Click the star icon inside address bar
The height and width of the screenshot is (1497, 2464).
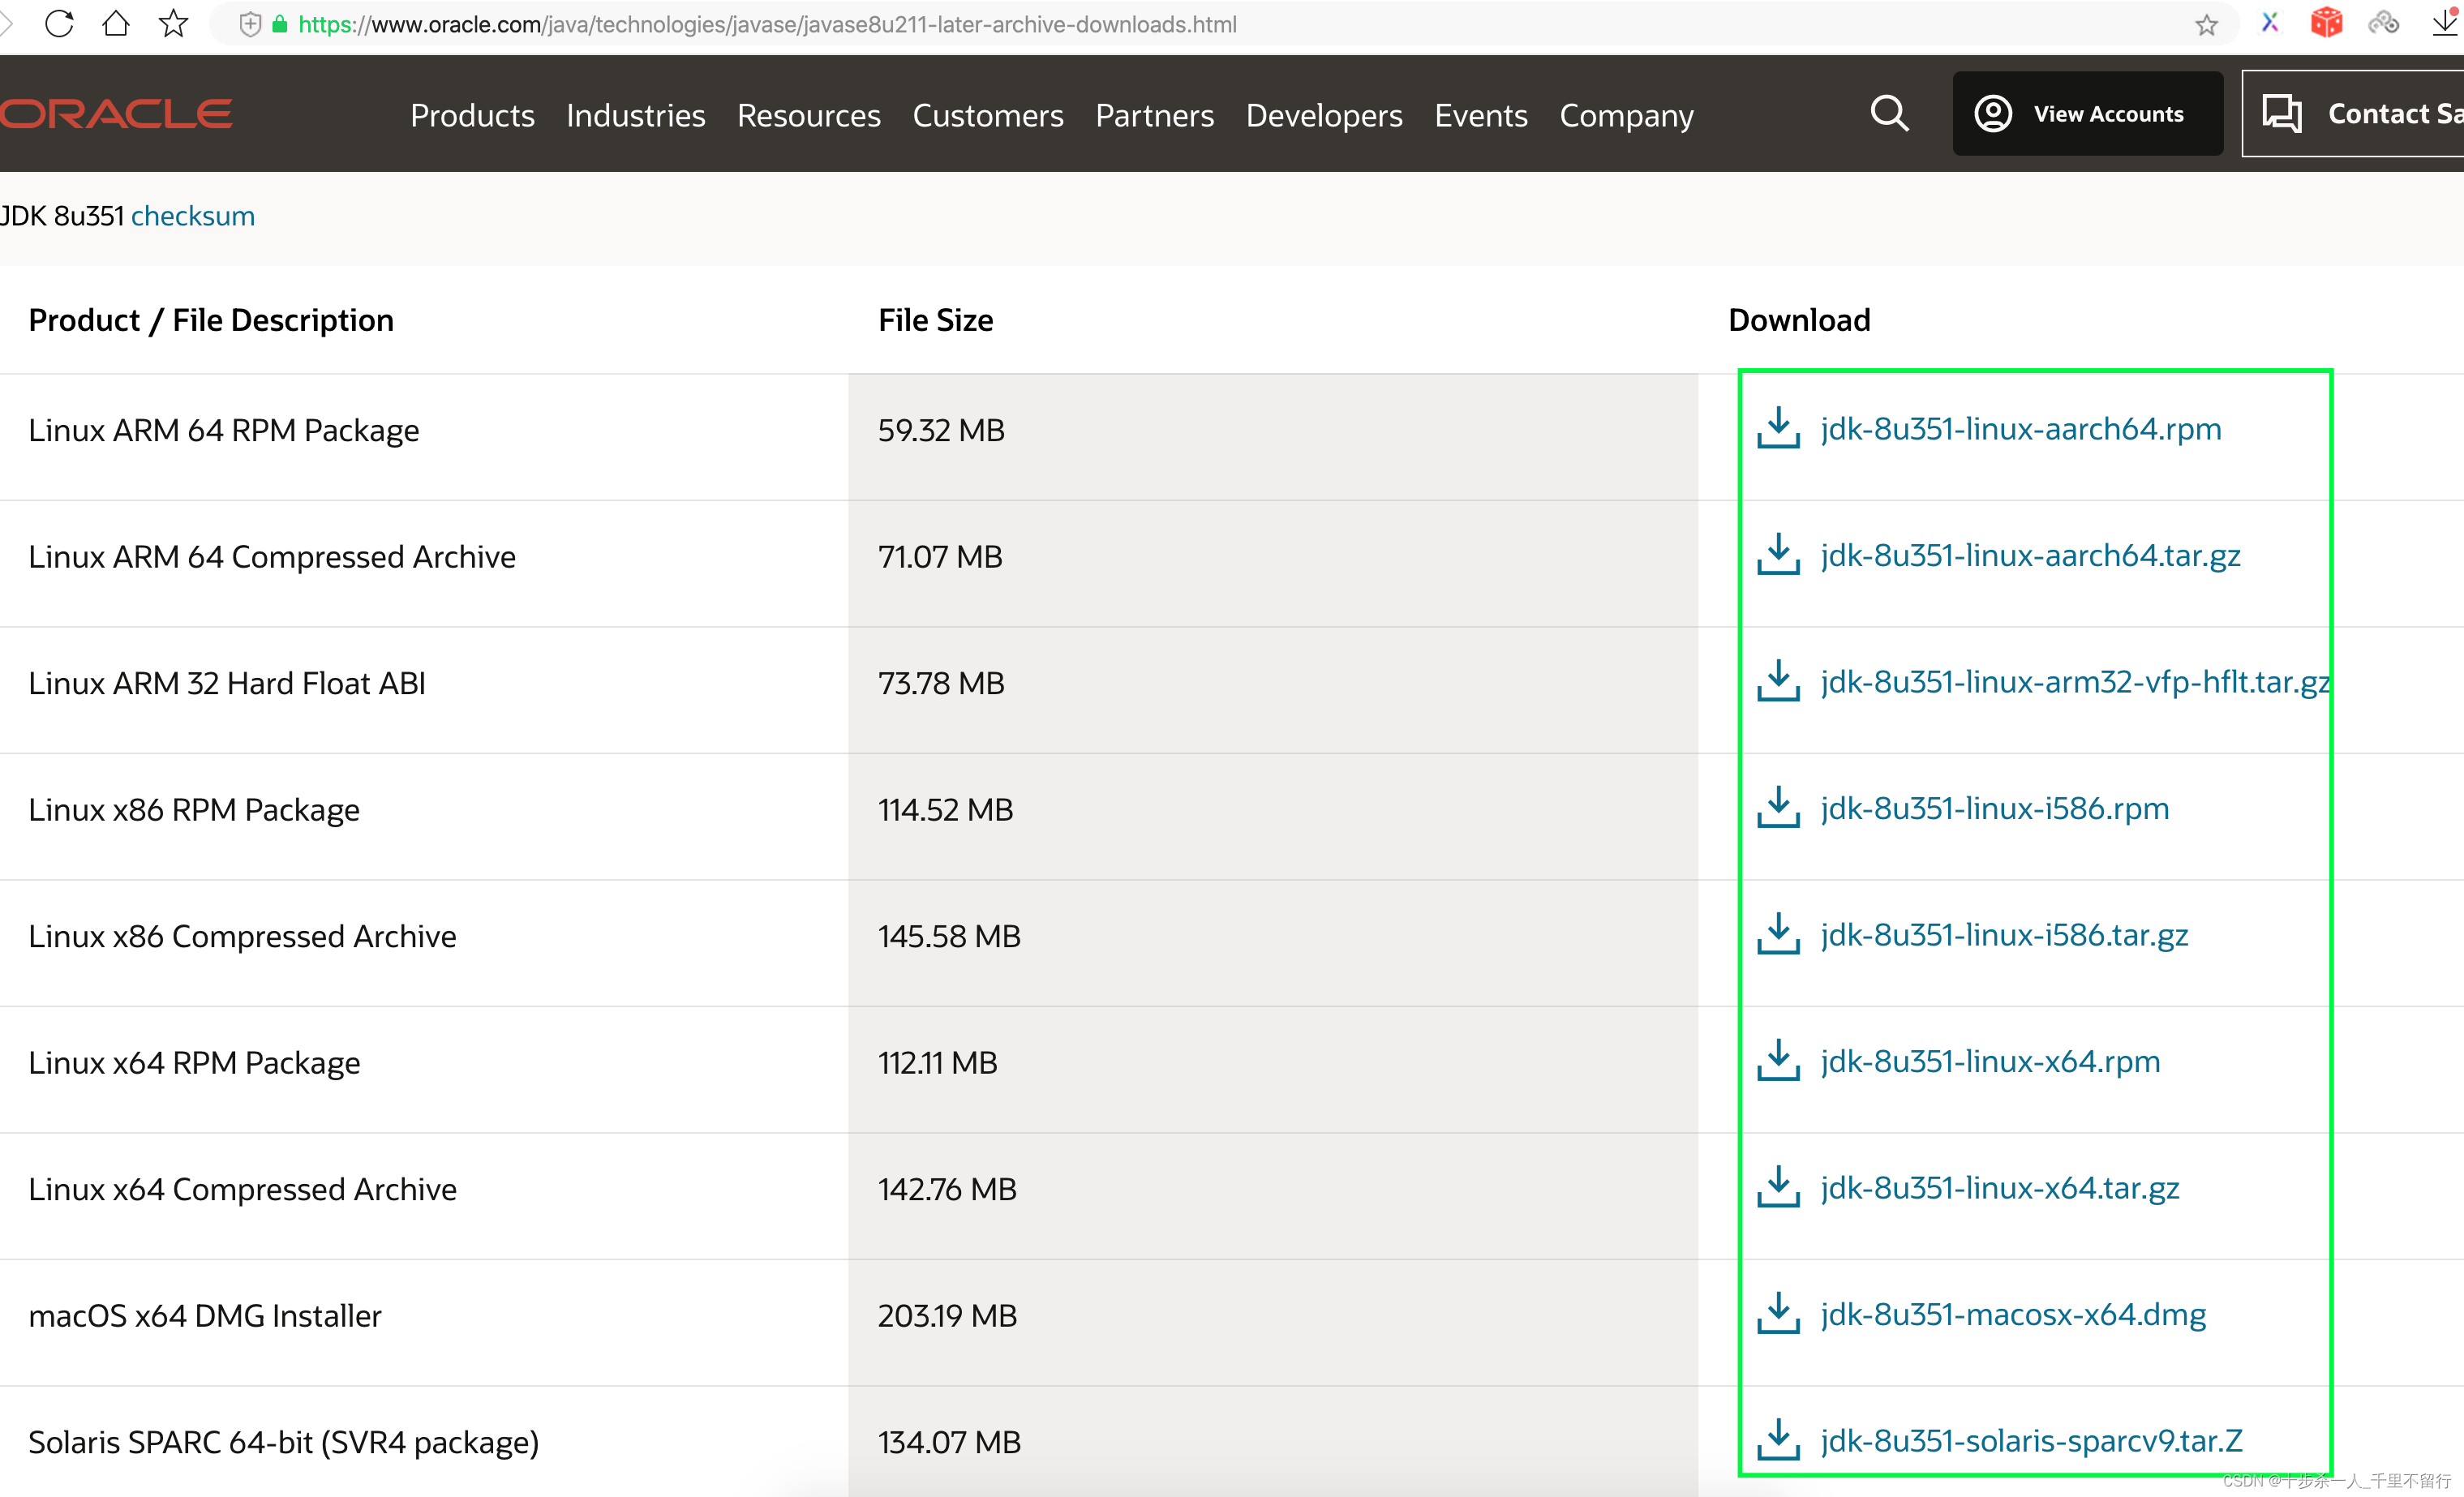(x=2207, y=25)
